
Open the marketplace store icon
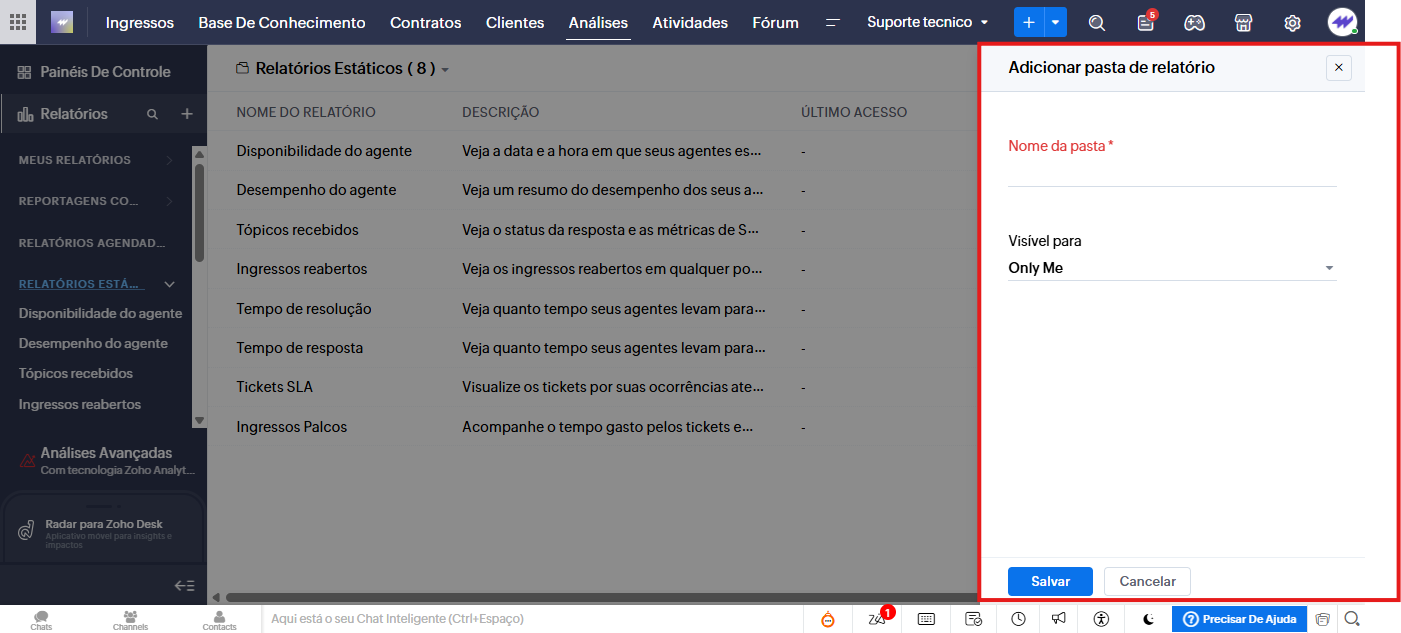click(x=1243, y=23)
